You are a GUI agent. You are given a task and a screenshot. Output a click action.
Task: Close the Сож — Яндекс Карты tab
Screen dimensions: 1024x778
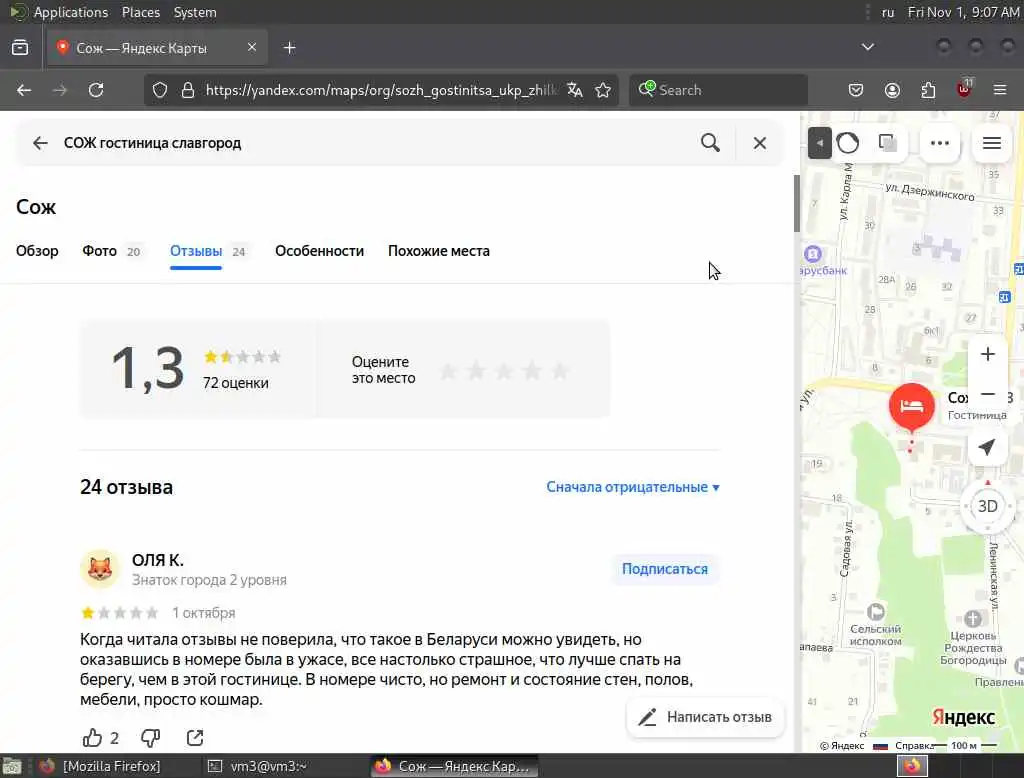point(251,47)
